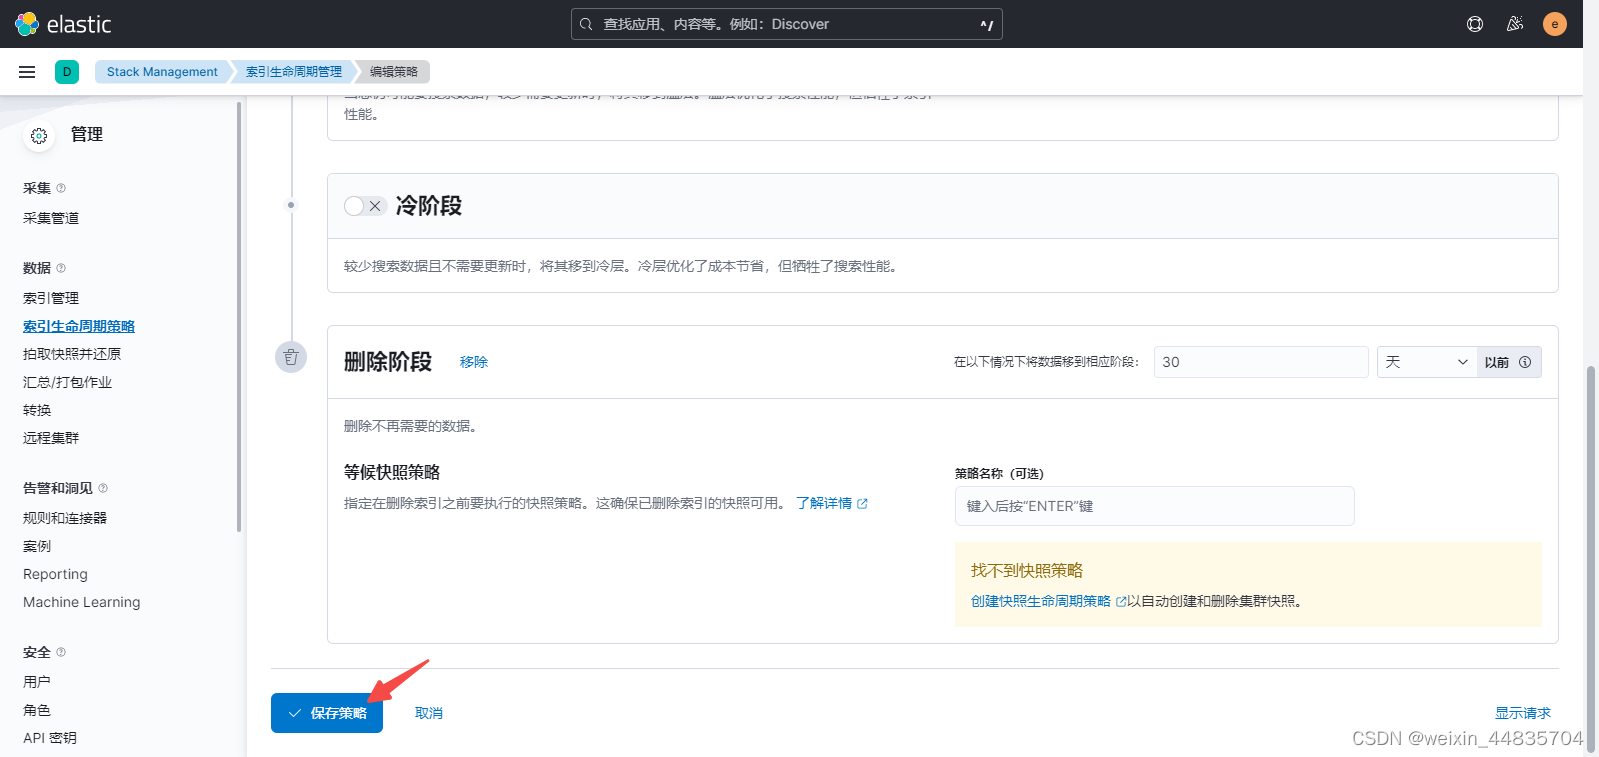
Task: Open 角色 in sidebar
Action: [x=37, y=710]
